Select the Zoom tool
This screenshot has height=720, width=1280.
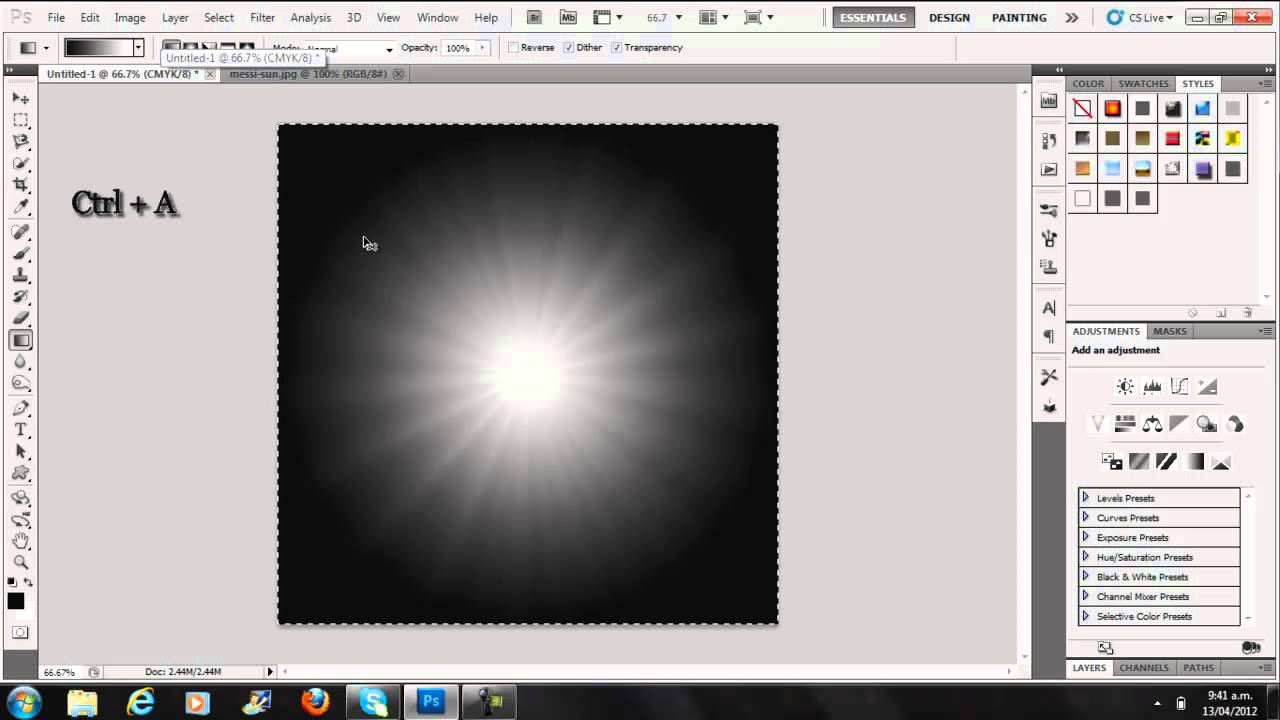[20, 562]
